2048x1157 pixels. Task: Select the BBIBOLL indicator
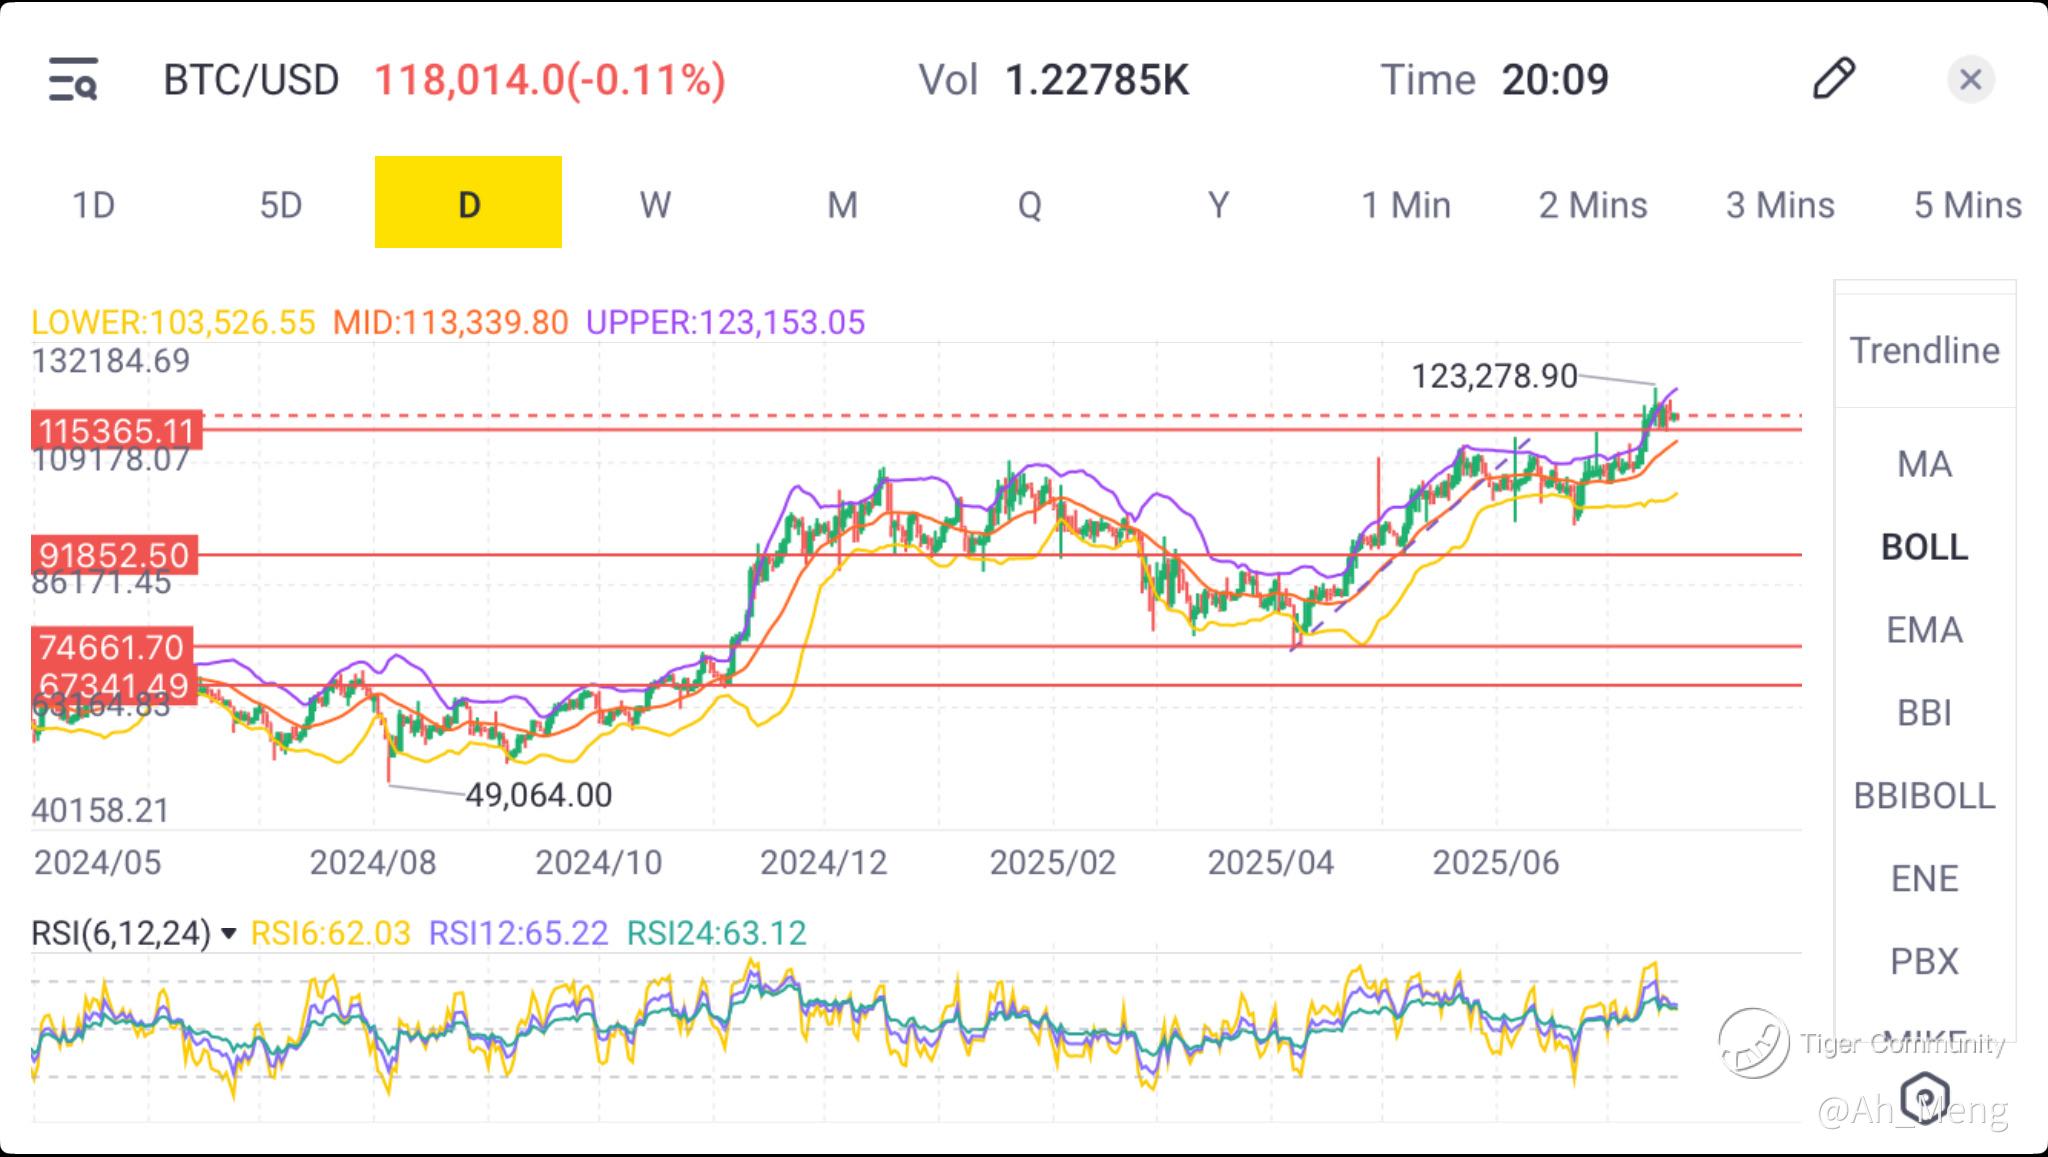[1924, 796]
